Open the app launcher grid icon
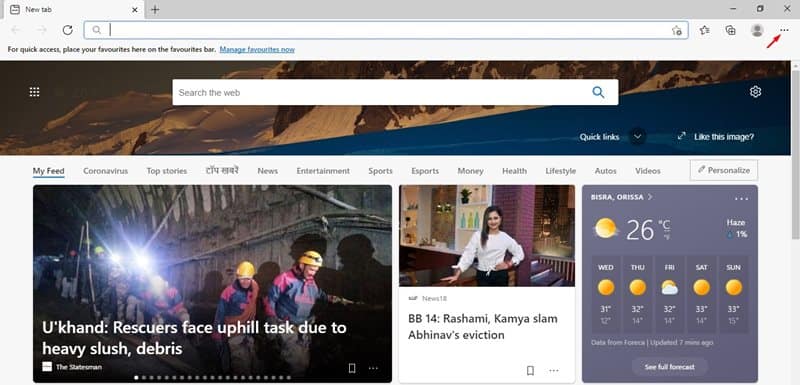The height and width of the screenshot is (385, 800). pyautogui.click(x=34, y=92)
